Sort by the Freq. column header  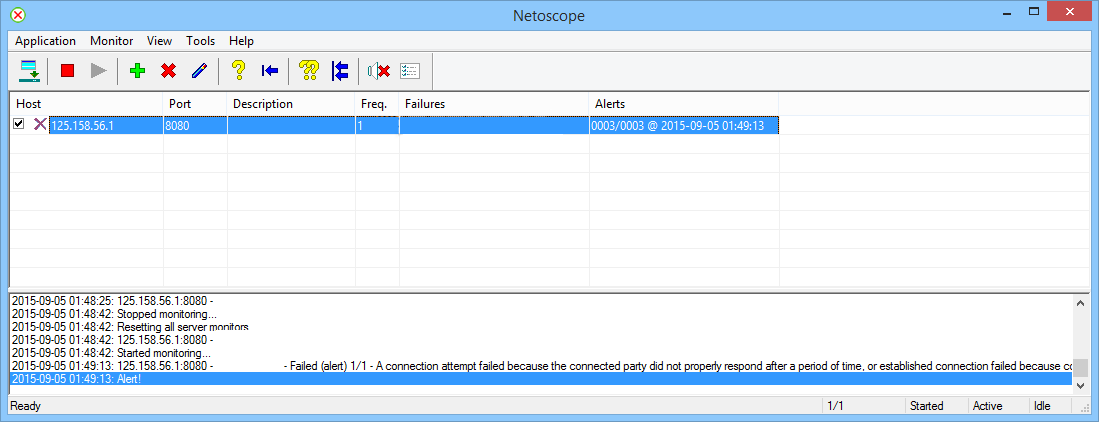point(377,104)
